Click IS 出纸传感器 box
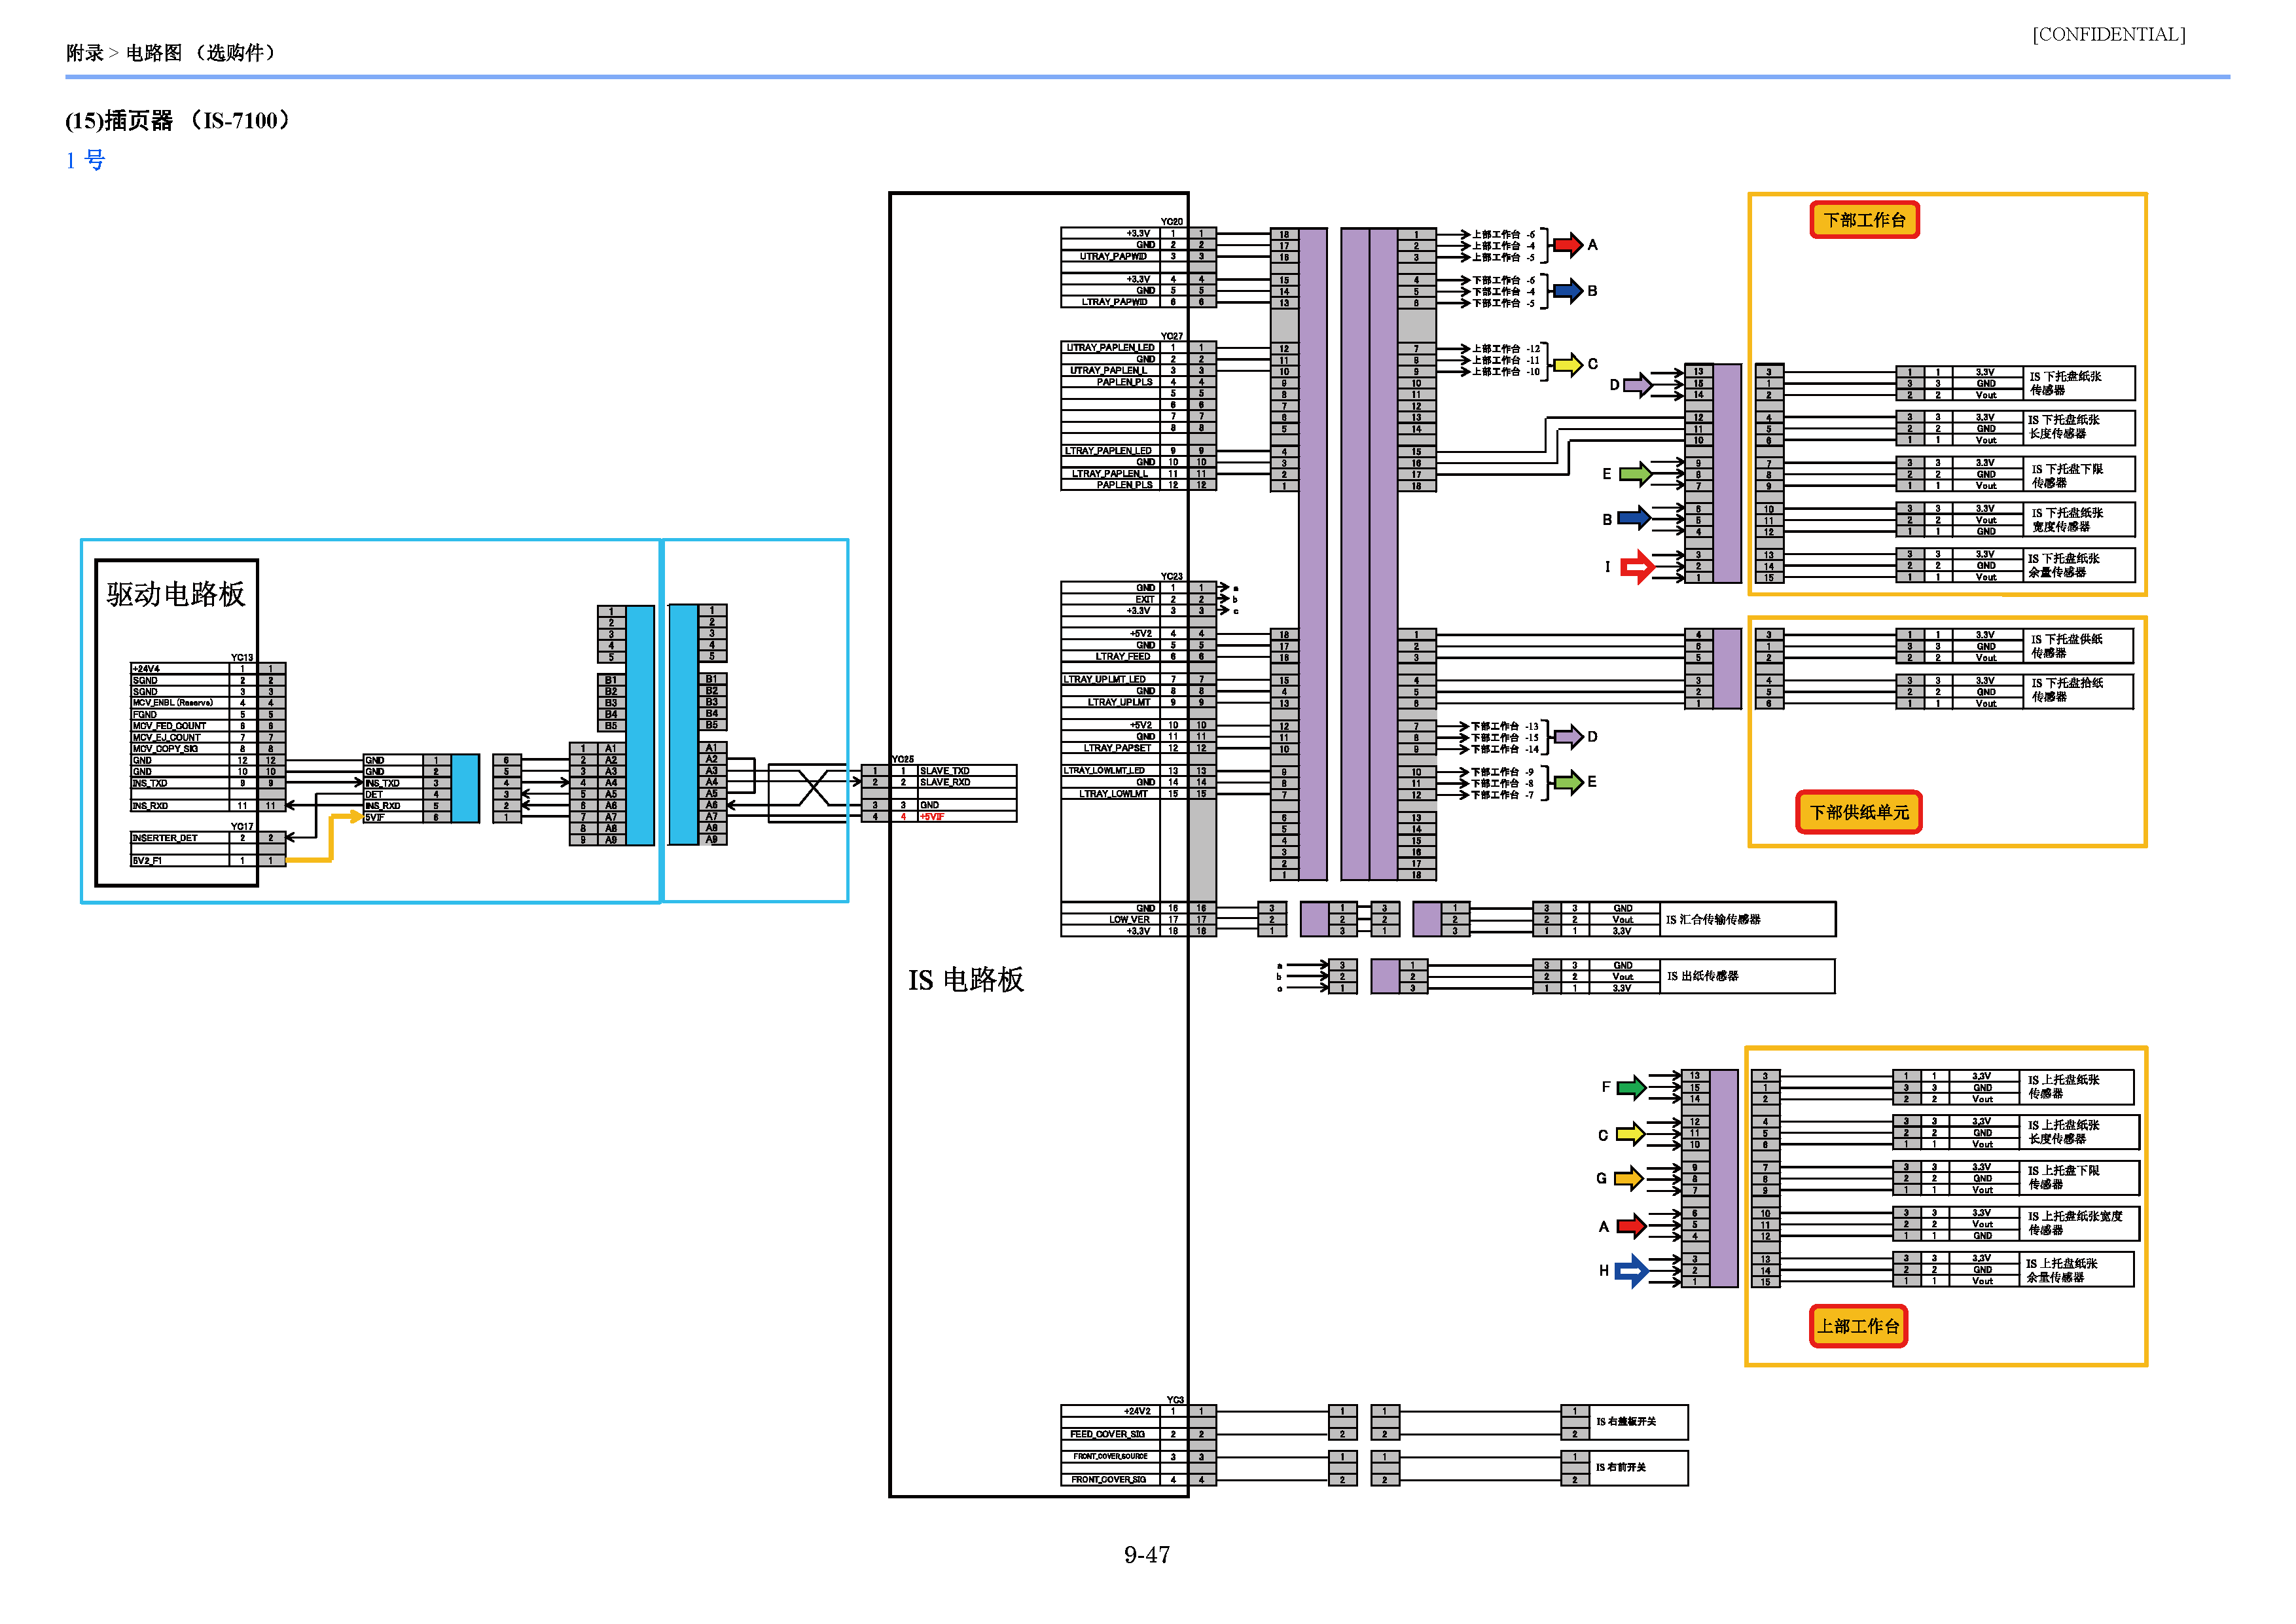Screen dimensions: 2296x1624 (1747, 976)
